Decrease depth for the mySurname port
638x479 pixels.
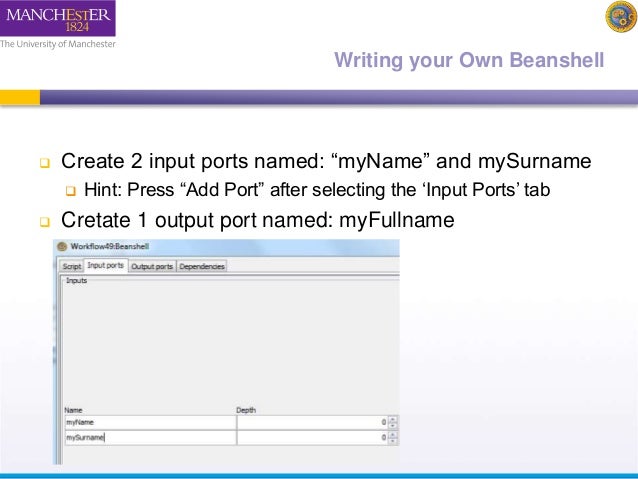point(393,441)
